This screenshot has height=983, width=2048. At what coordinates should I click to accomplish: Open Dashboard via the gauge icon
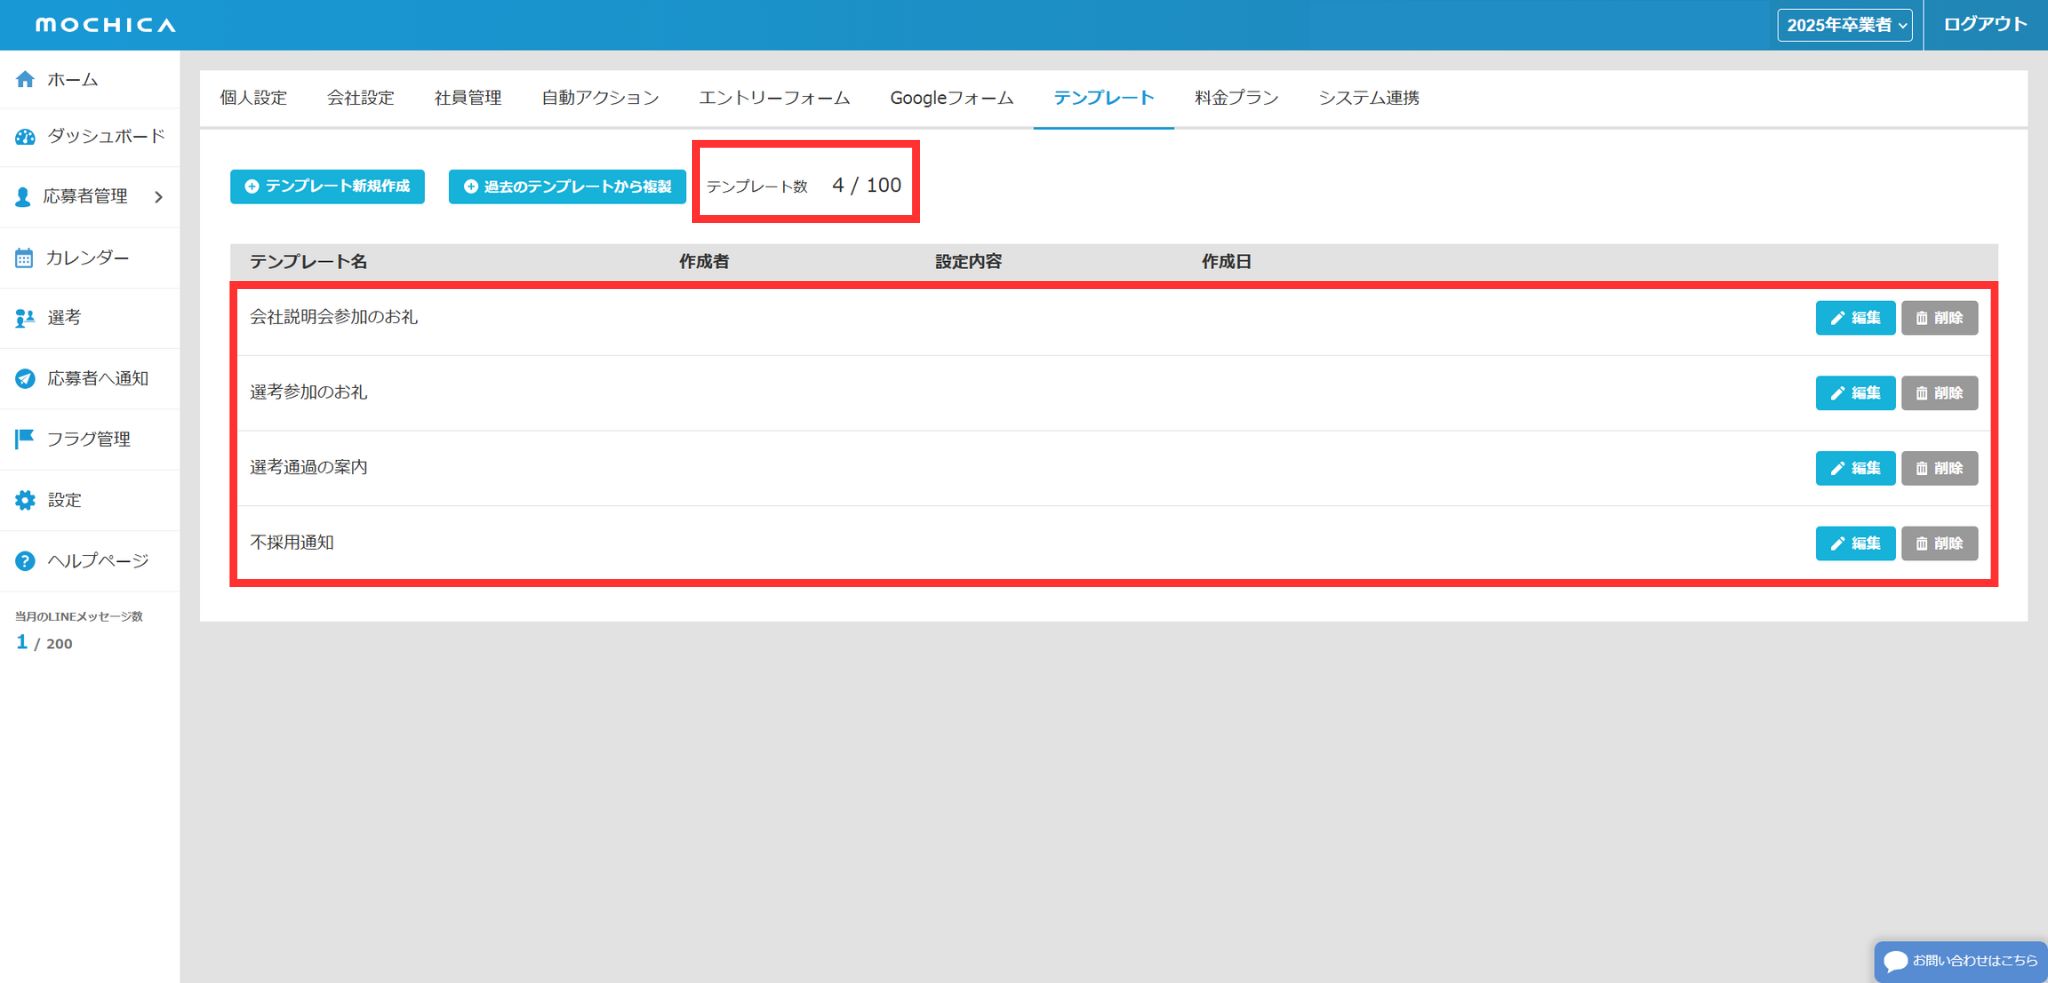(25, 137)
